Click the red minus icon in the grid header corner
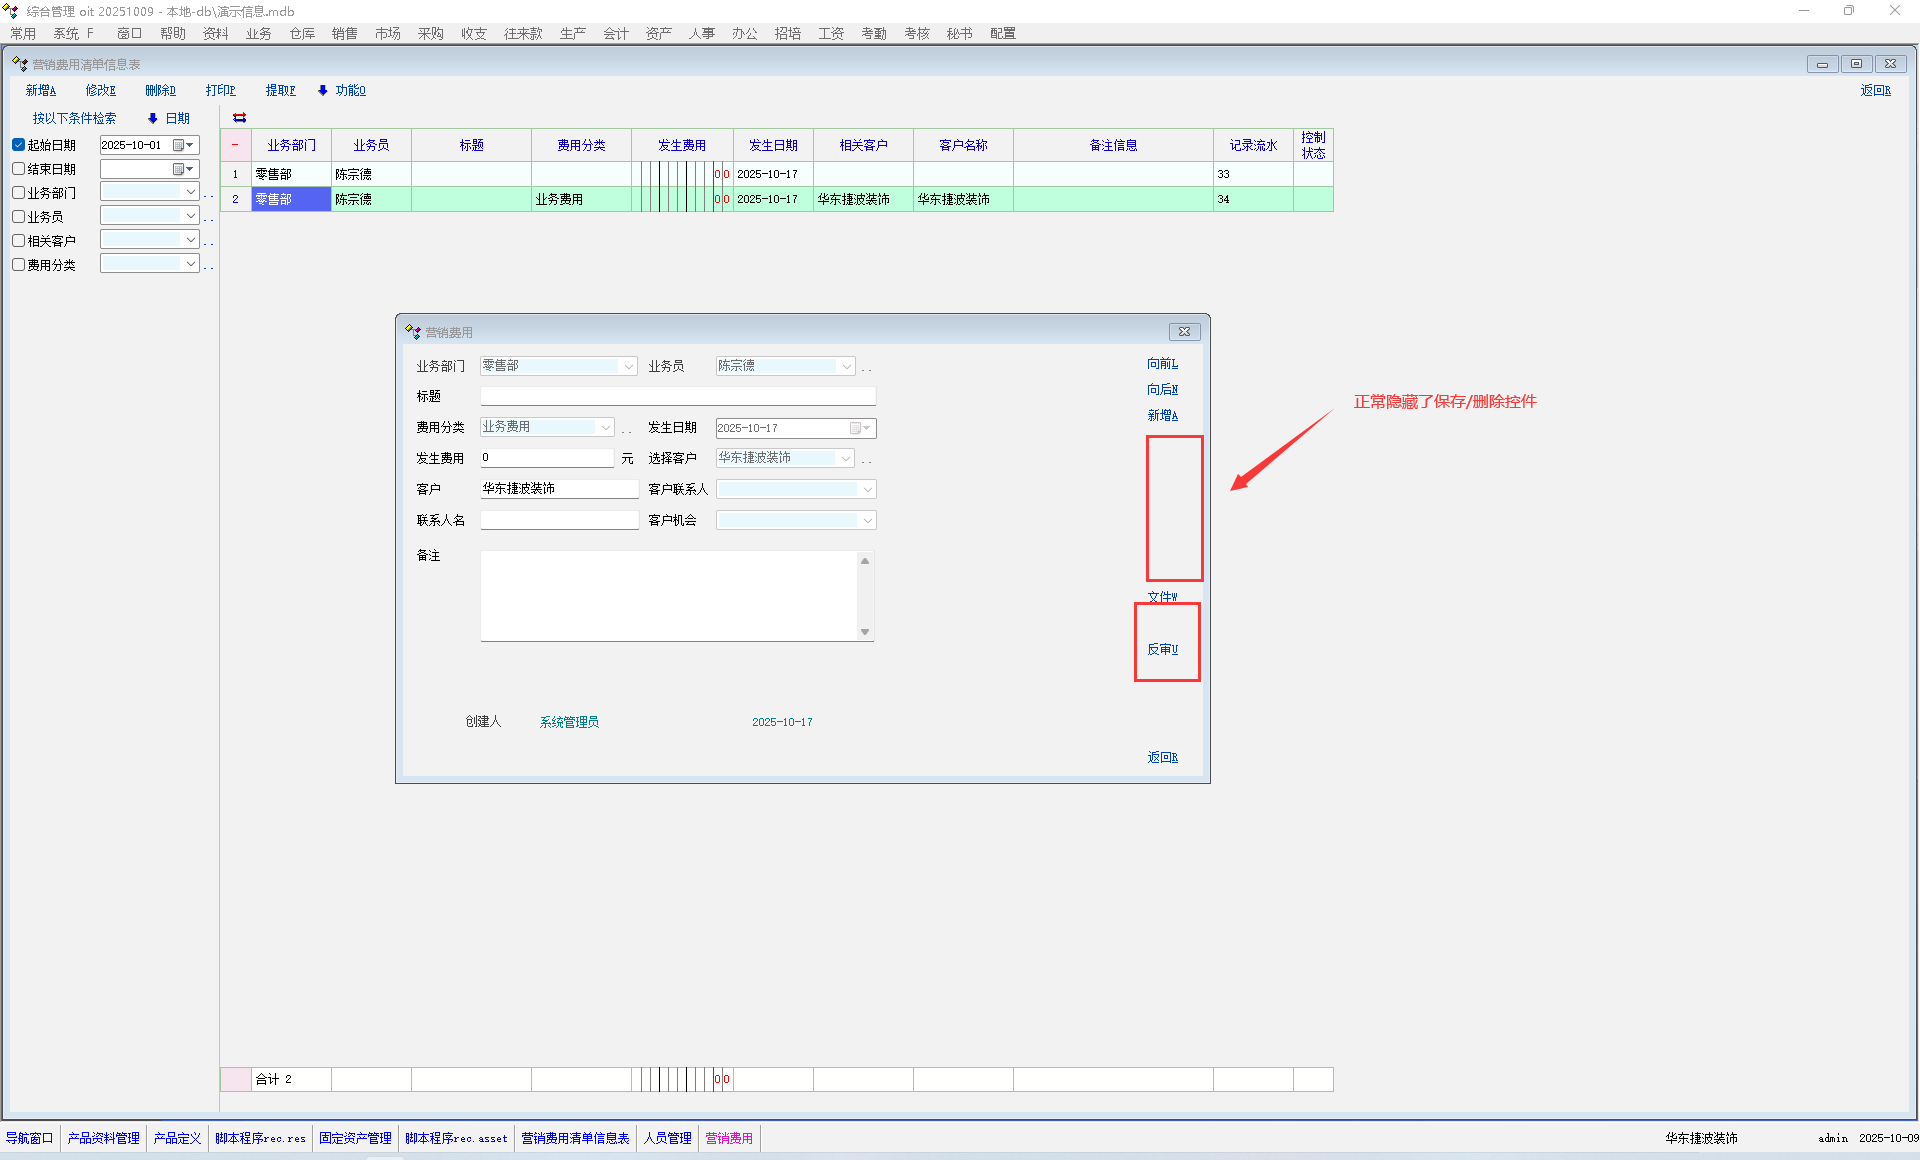Screen dimensions: 1920x1160 235,145
